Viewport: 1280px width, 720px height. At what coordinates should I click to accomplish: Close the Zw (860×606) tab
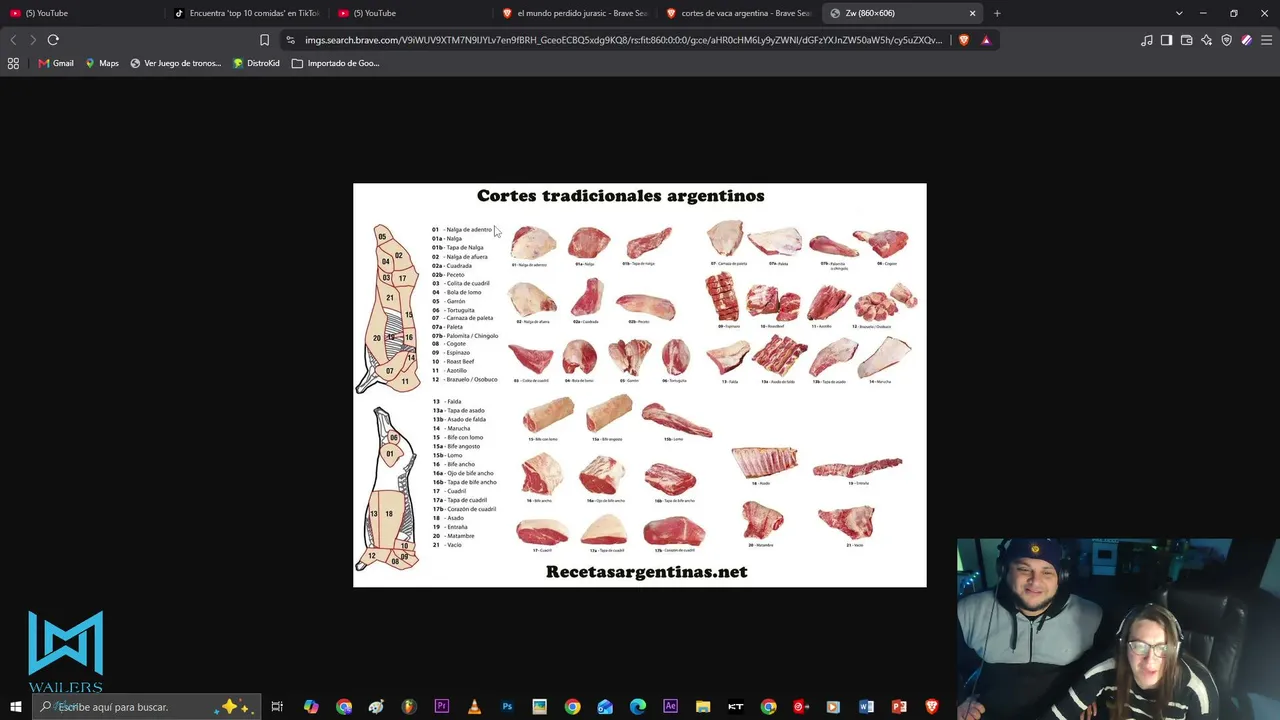[972, 13]
